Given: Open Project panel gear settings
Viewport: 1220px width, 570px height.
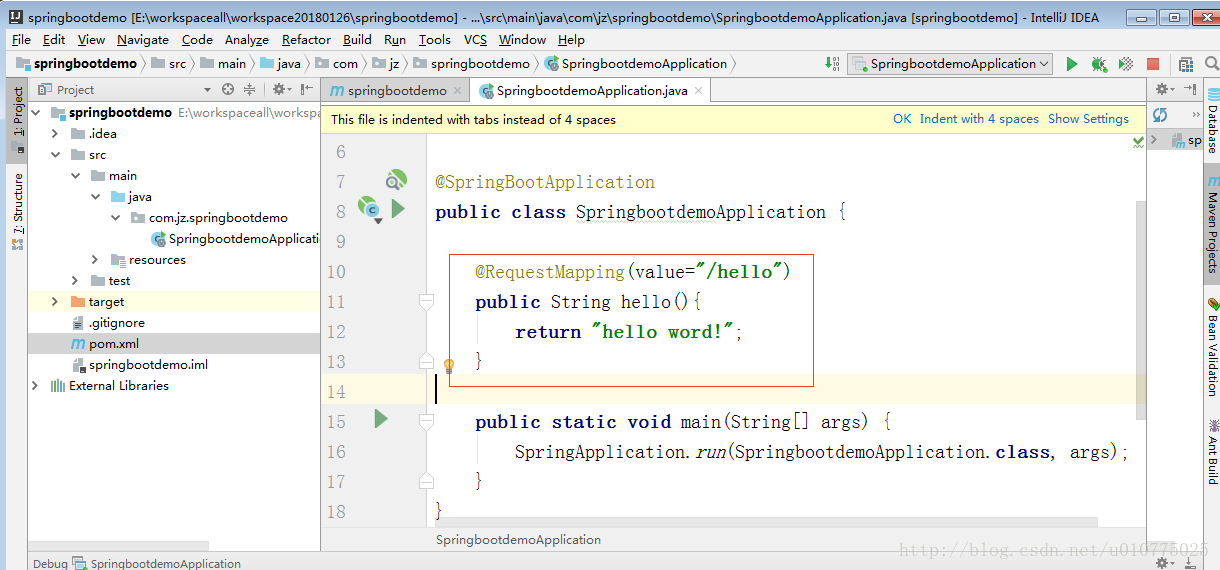Looking at the screenshot, I should coord(279,89).
